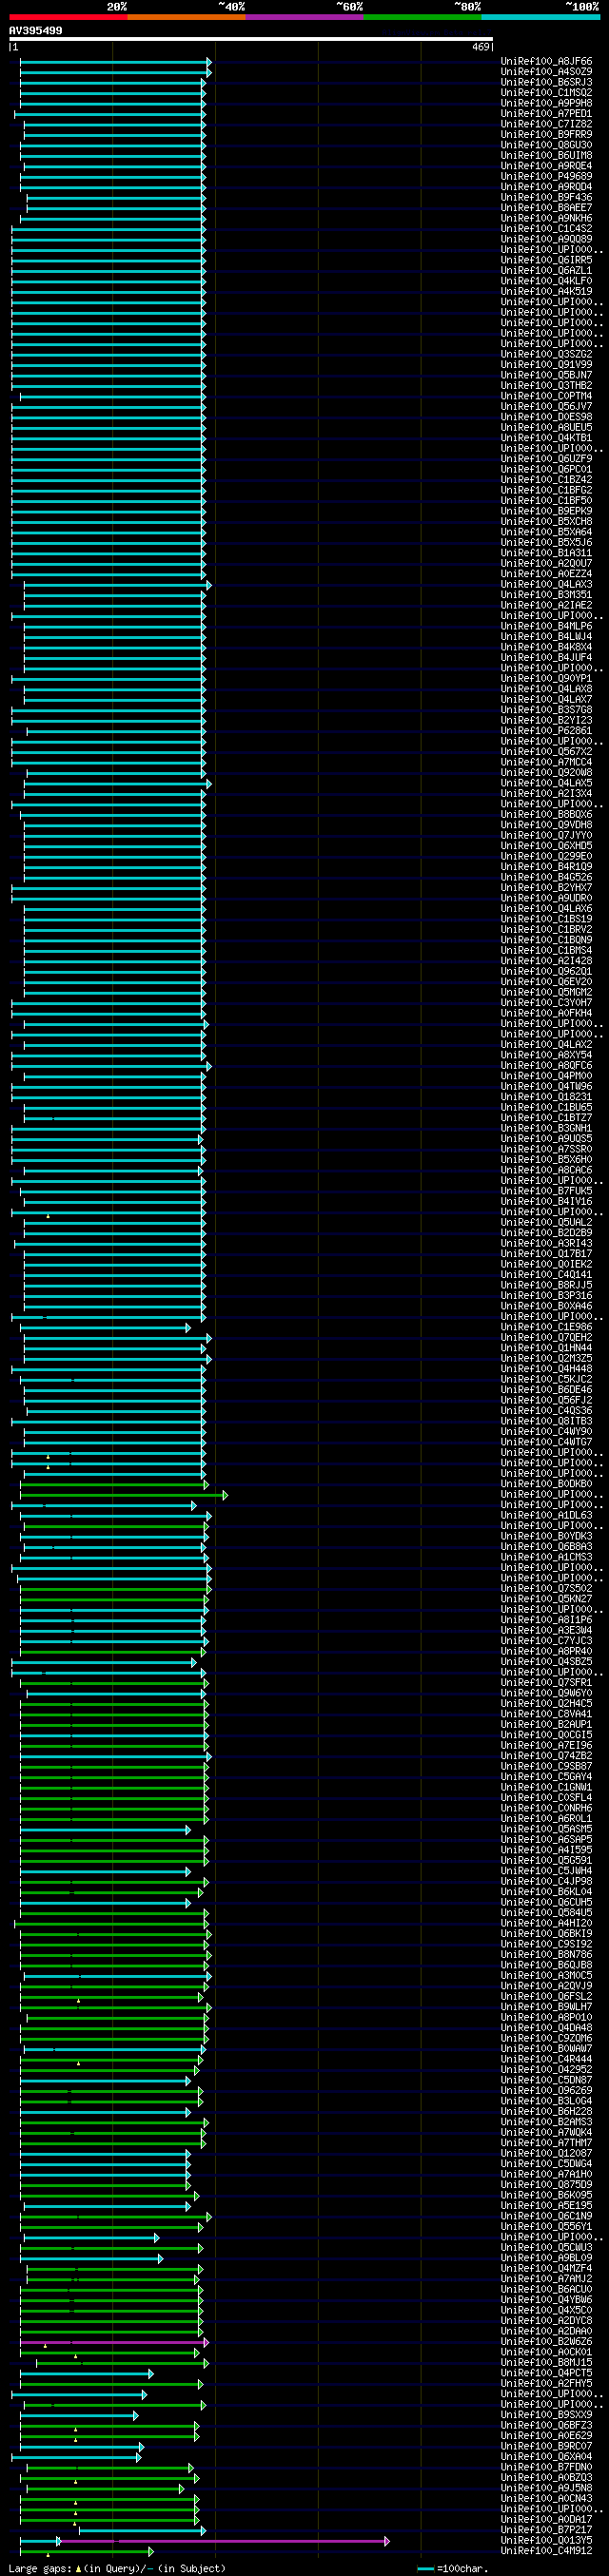Open hit UniRef100_A7PED1

[x=546, y=114]
